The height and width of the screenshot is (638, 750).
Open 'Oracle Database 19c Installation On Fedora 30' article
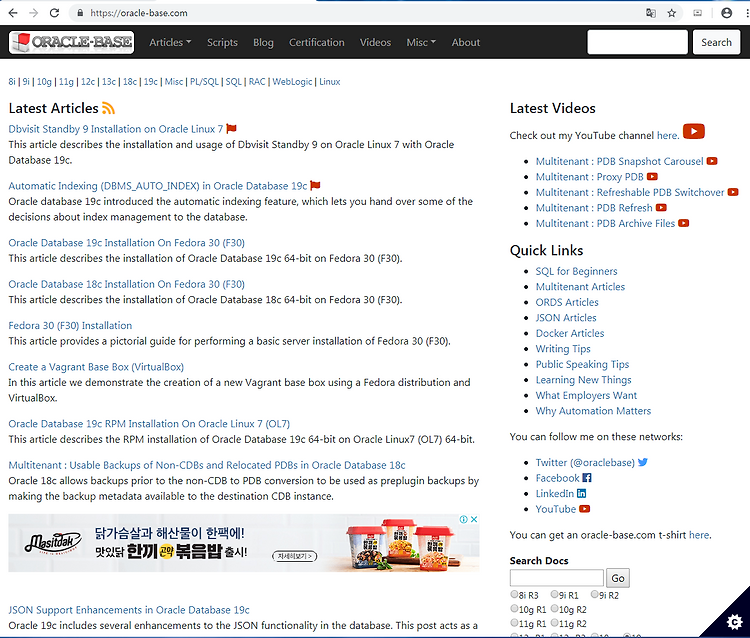pos(126,242)
